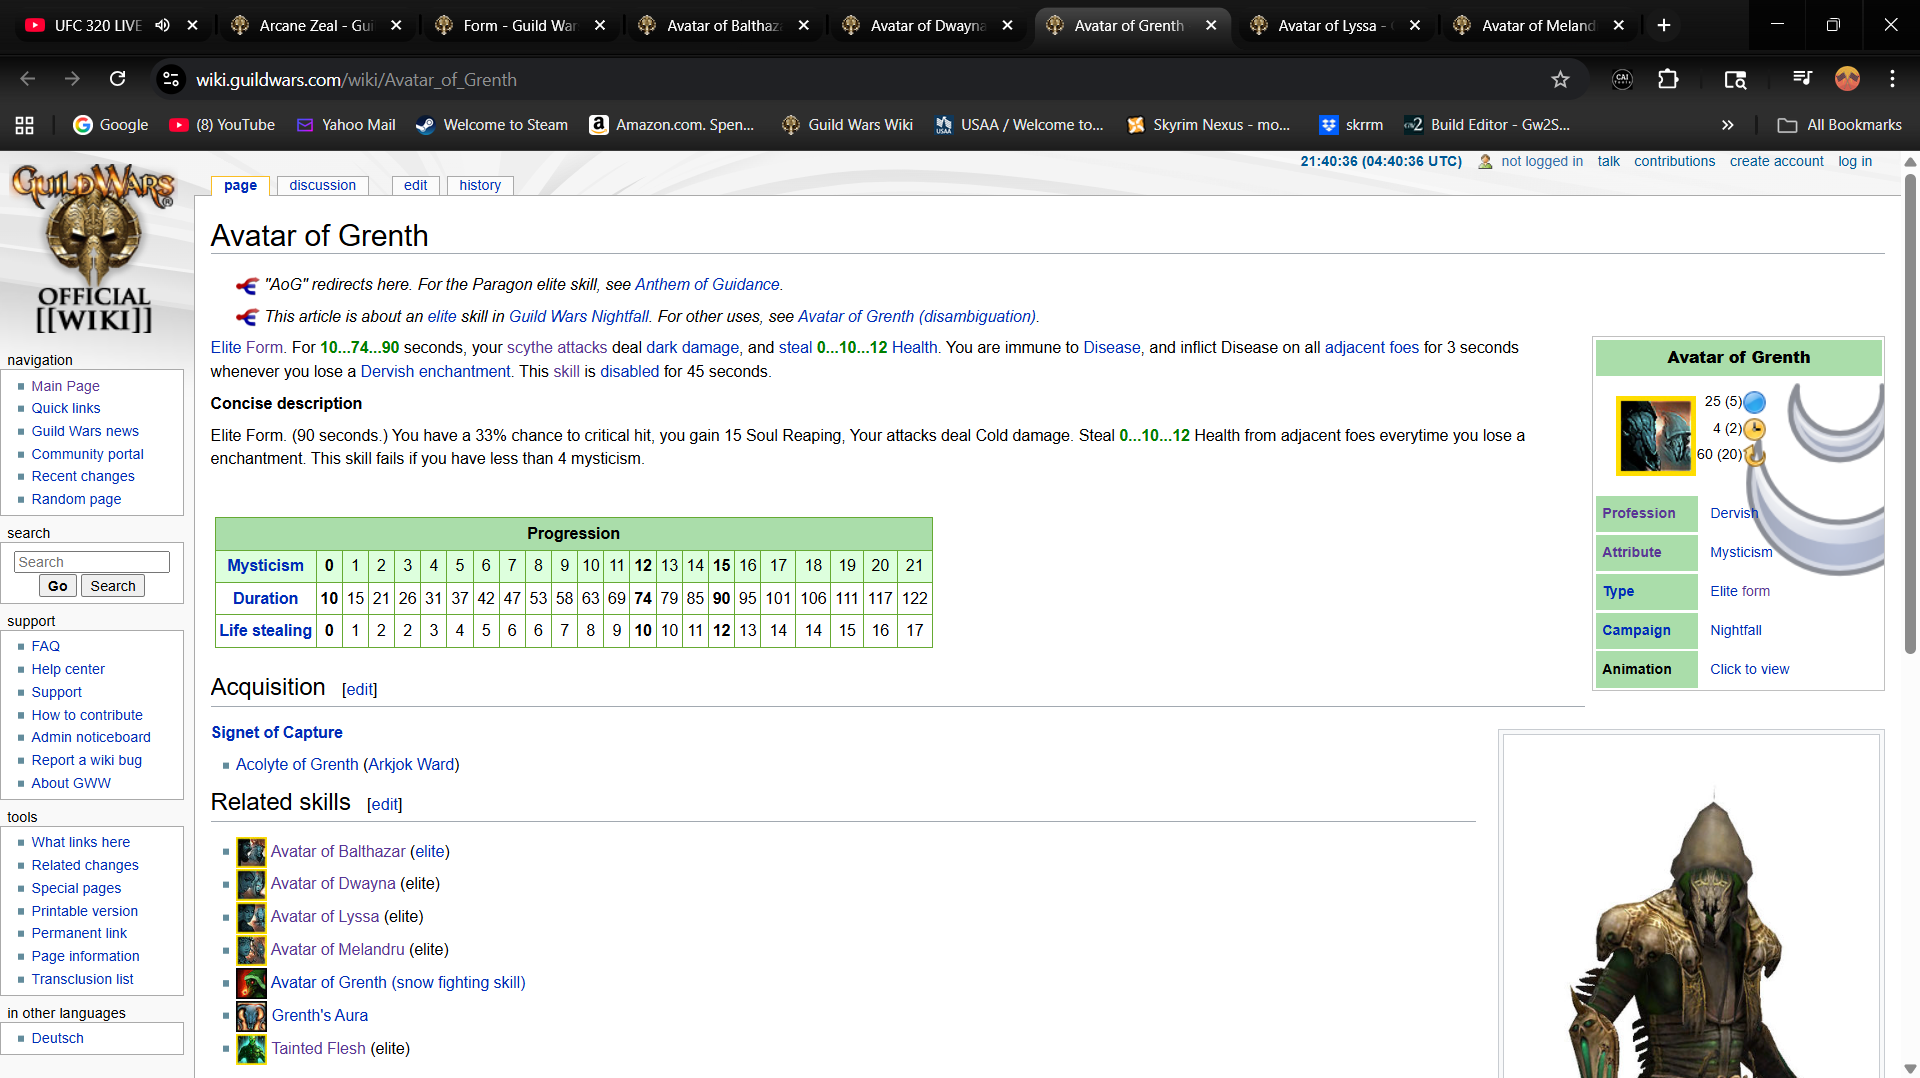This screenshot has height=1078, width=1920.
Task: Open Random page in navigation sidebar
Action: point(76,500)
